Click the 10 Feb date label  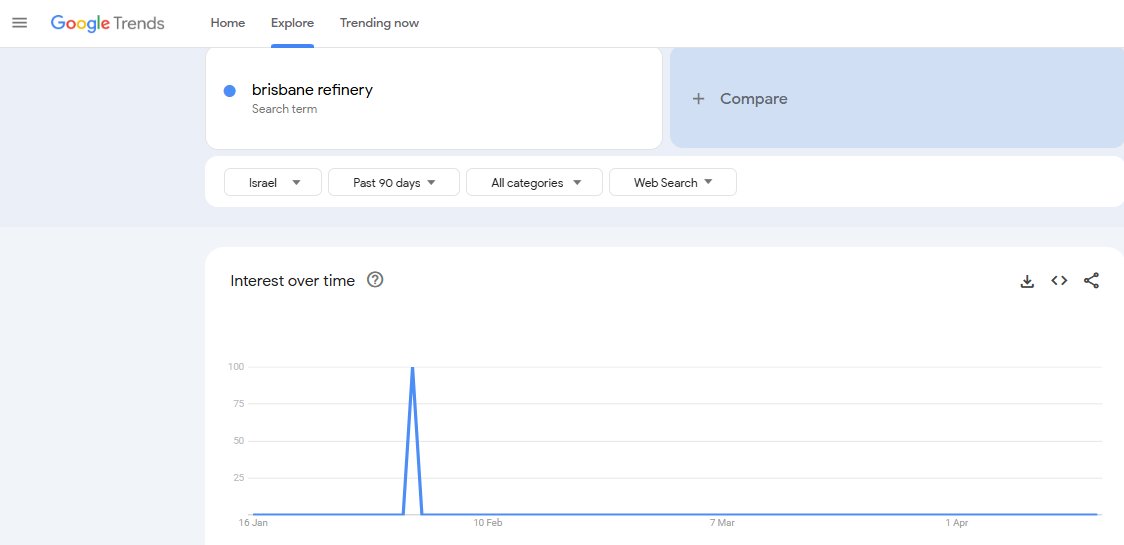point(487,523)
